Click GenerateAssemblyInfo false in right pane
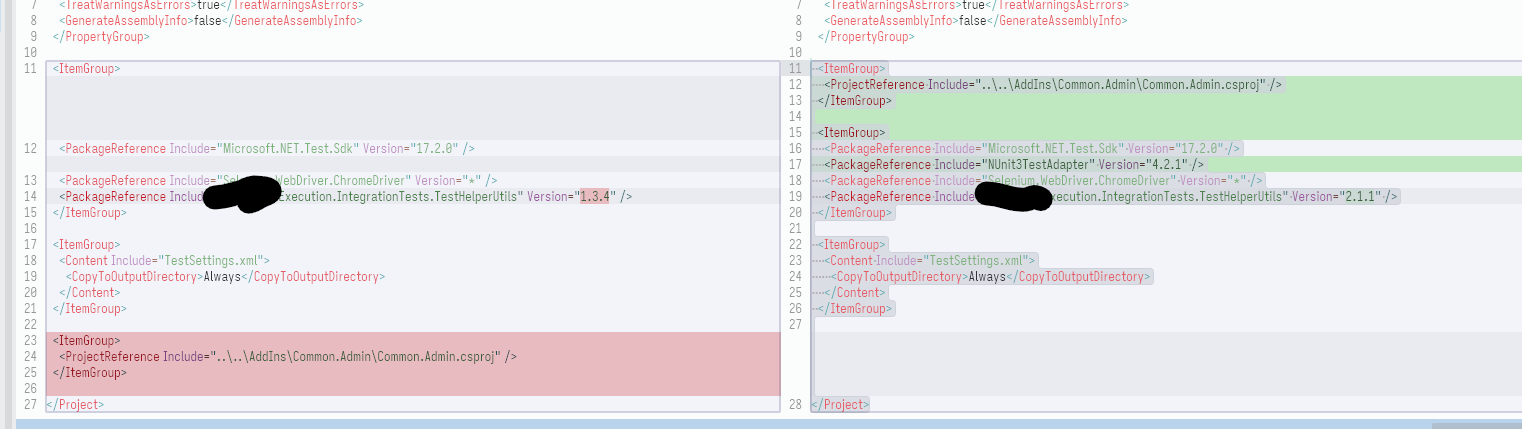 tap(976, 20)
